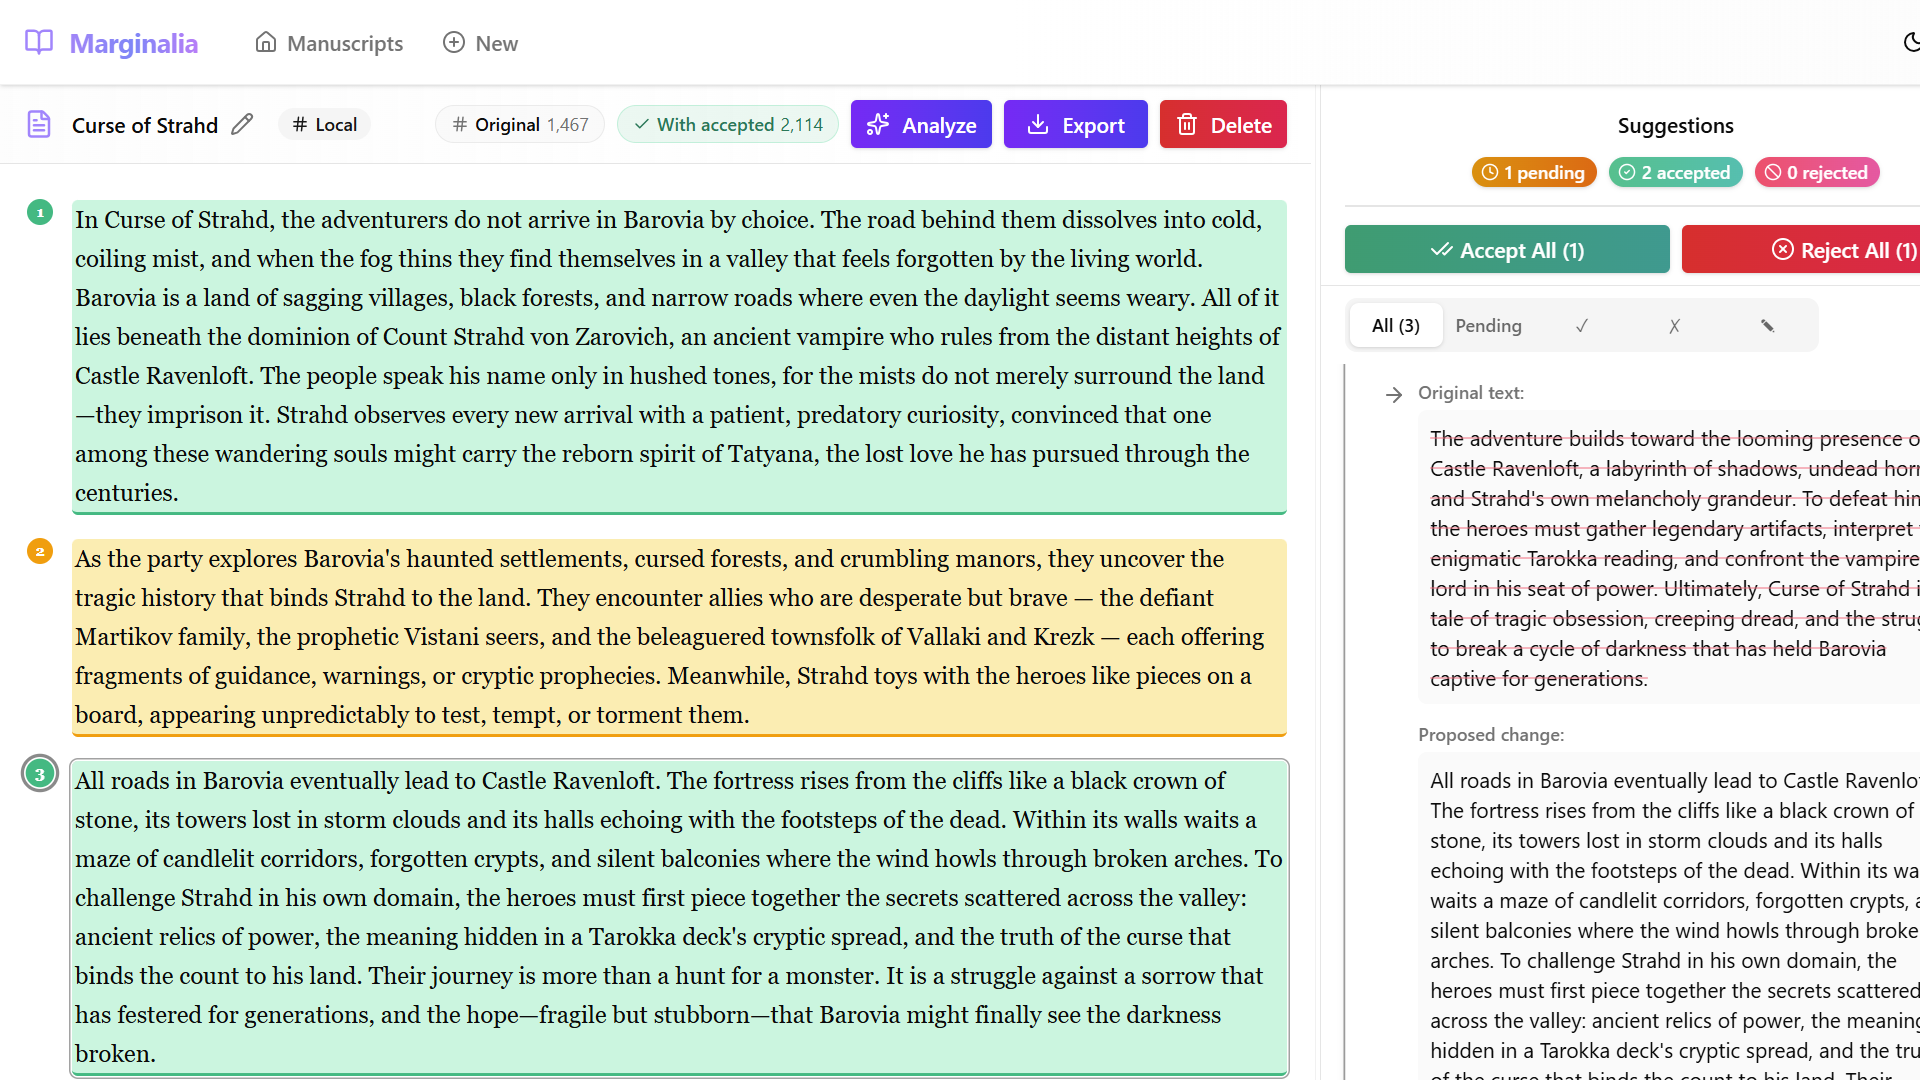Click the Suggestions panel heading
Screen dimensions: 1920x1080
pos(1676,125)
